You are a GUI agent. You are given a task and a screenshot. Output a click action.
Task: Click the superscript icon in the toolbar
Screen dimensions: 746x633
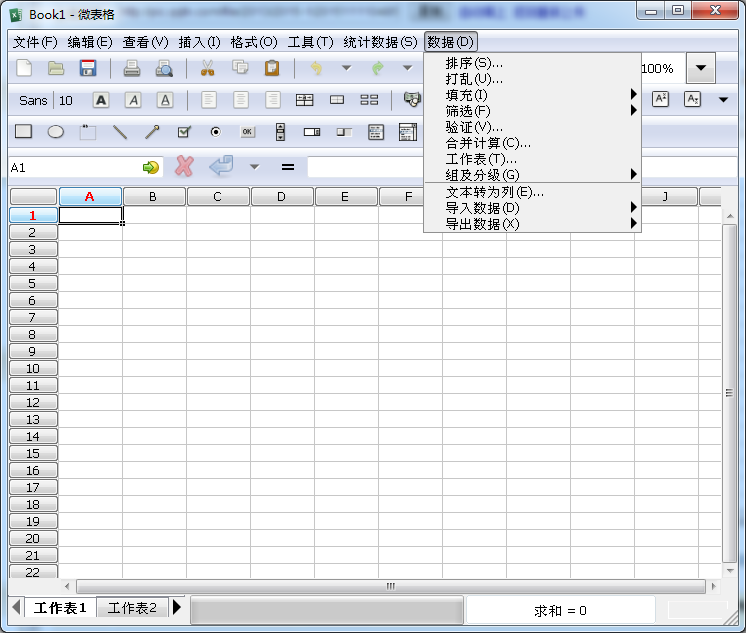coord(660,99)
